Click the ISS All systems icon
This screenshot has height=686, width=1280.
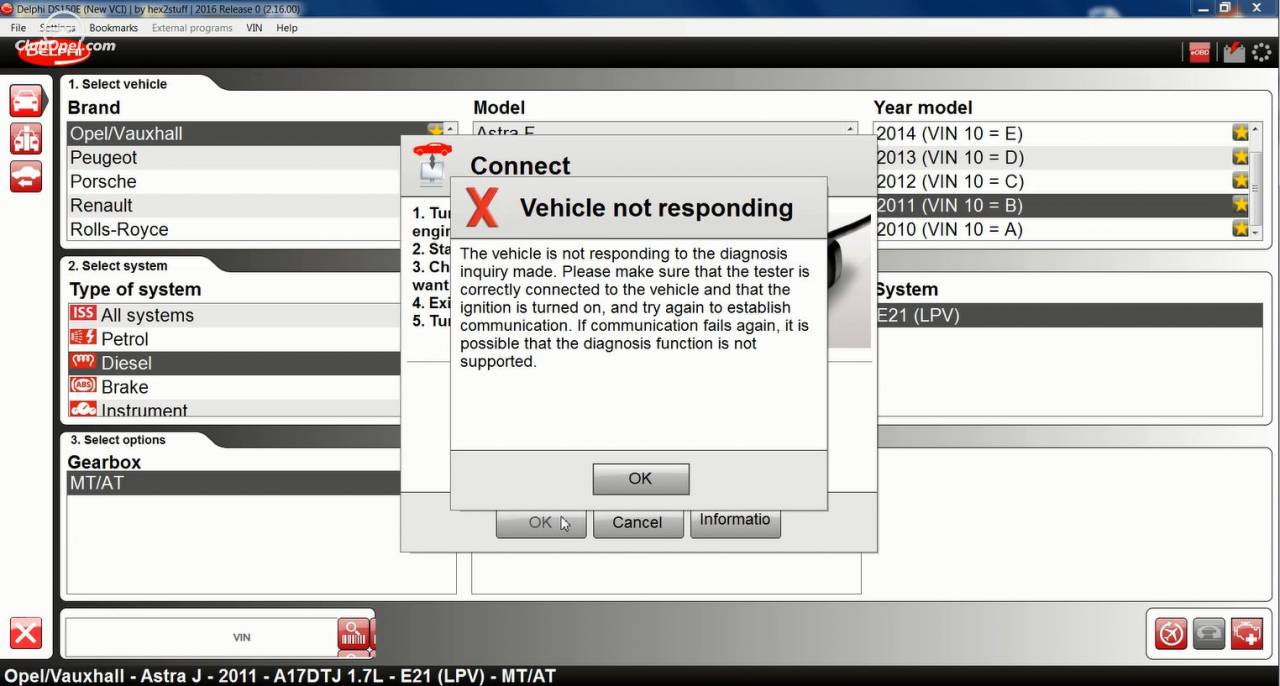(x=83, y=314)
